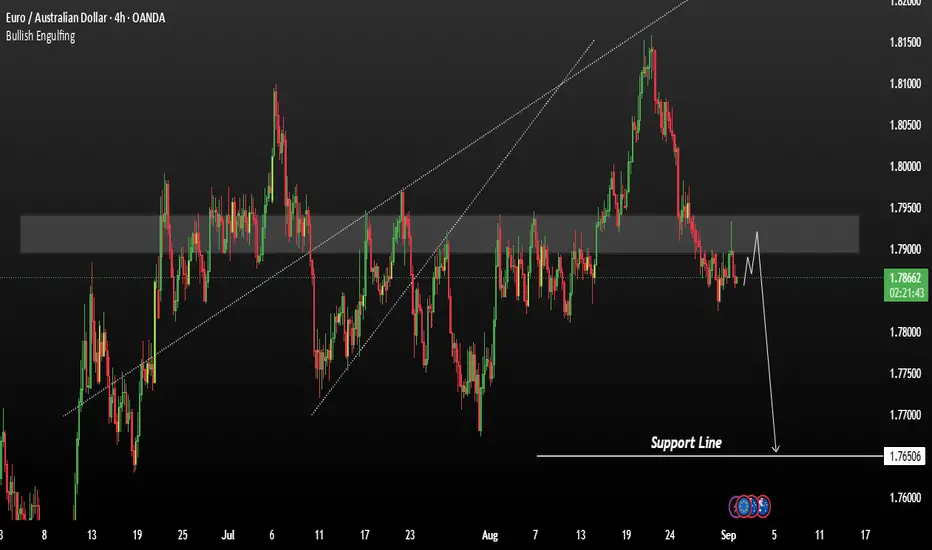Select the 'Support Line' text annotation
This screenshot has height=550, width=932.
(x=686, y=442)
